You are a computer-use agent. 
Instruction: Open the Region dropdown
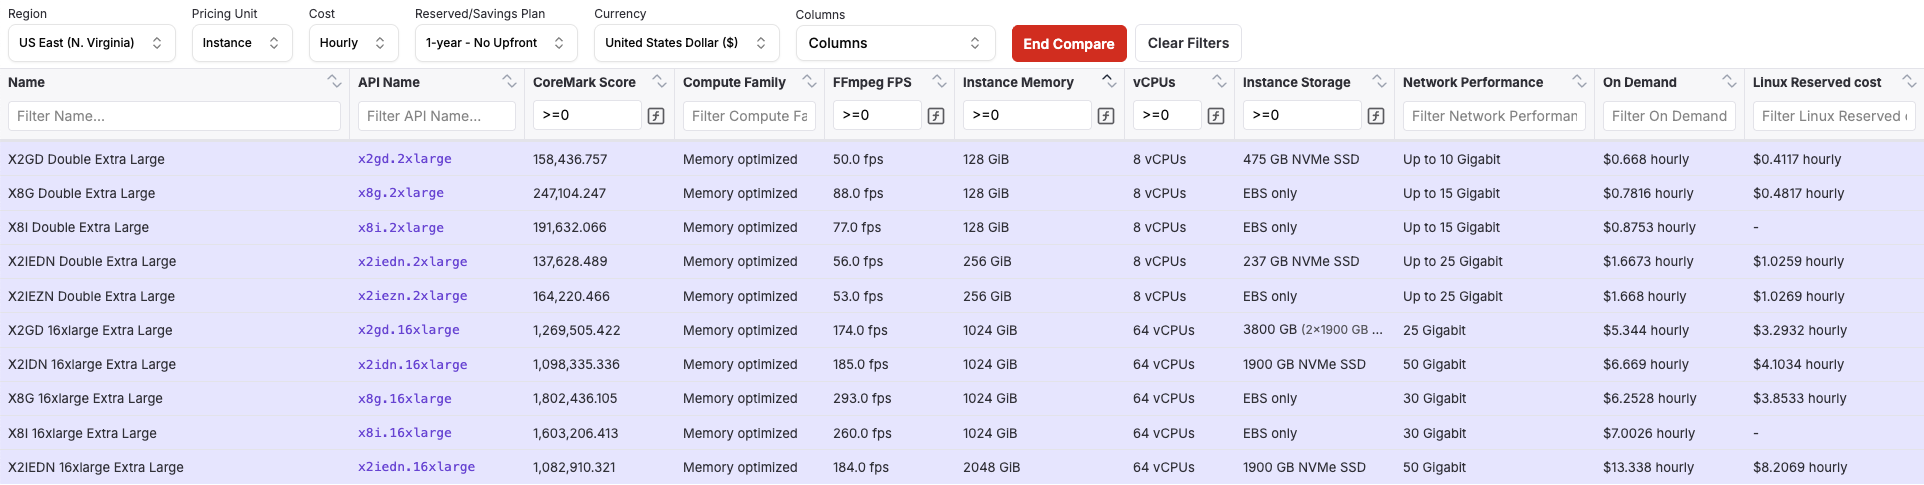click(91, 43)
